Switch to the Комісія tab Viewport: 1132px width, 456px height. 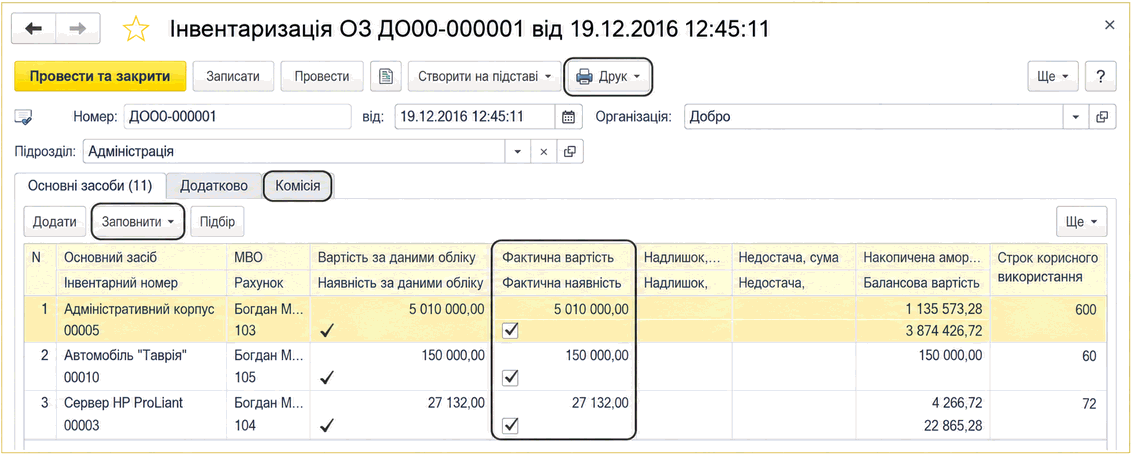(x=298, y=185)
